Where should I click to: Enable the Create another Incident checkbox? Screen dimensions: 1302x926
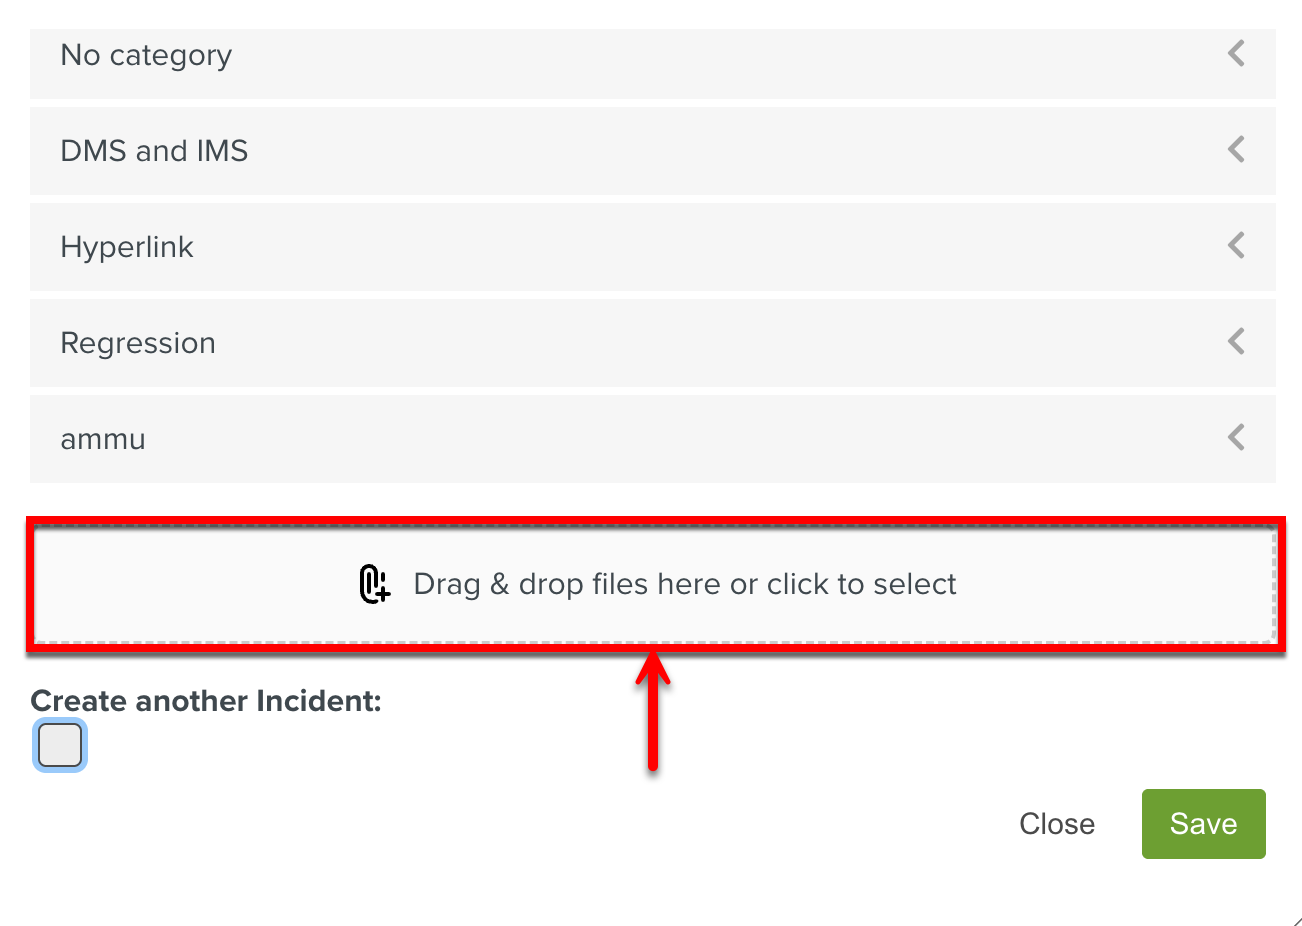point(59,744)
